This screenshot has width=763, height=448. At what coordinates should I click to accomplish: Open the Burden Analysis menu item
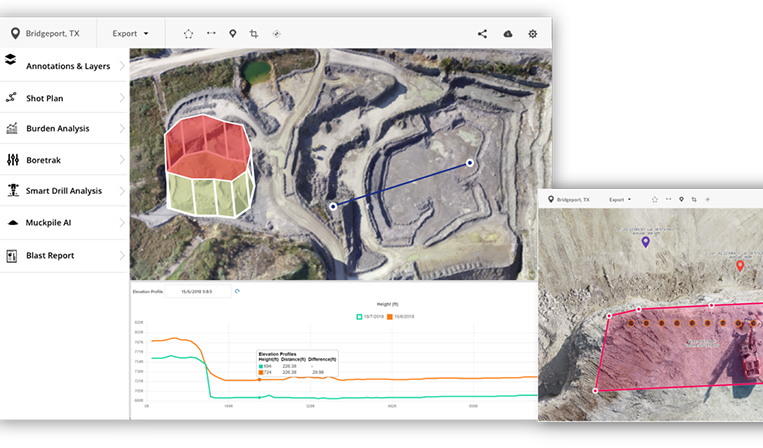[x=63, y=128]
